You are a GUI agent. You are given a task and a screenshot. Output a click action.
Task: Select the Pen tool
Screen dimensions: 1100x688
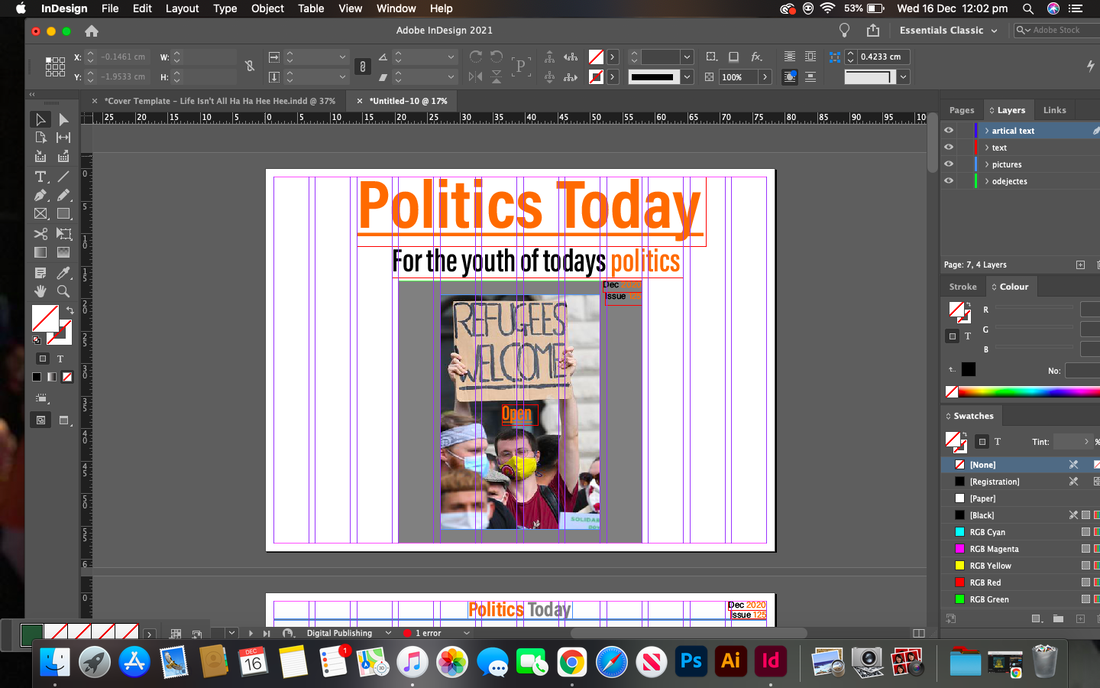pos(41,196)
